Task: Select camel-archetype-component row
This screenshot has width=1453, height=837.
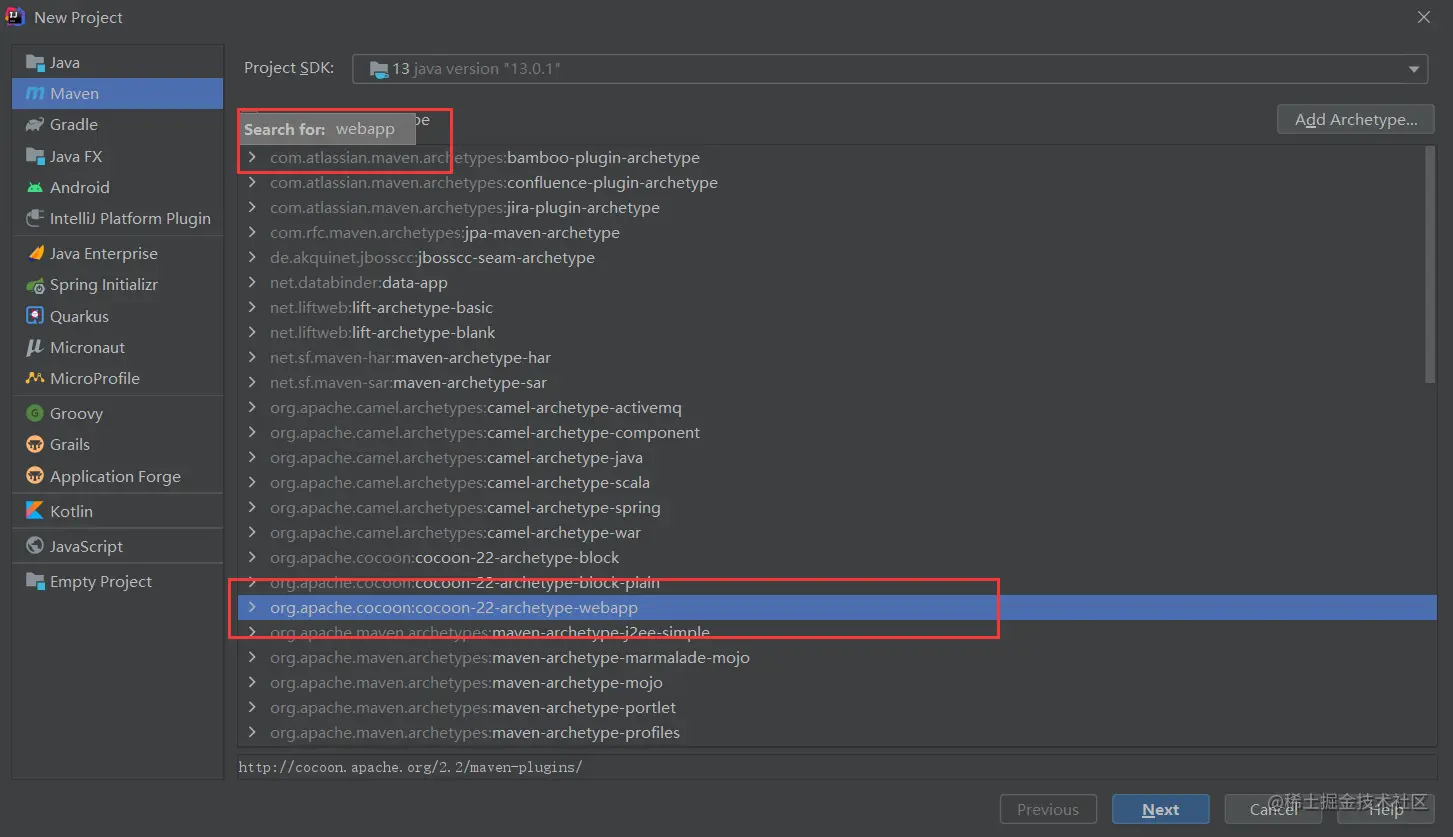Action: [x=836, y=432]
